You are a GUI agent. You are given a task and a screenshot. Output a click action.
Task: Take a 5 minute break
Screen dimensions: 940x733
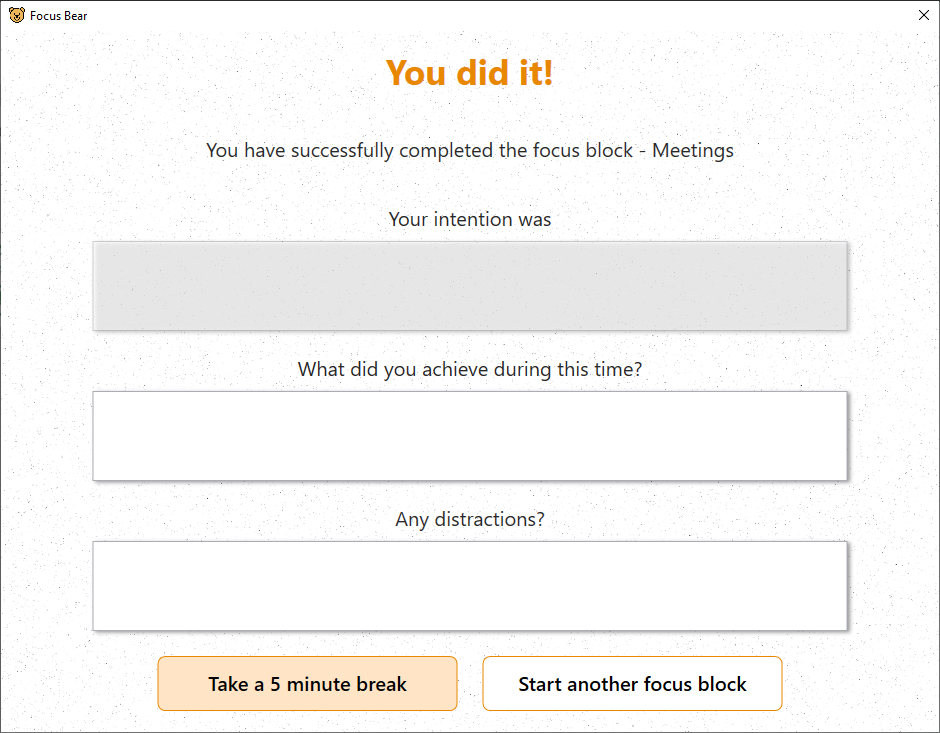[x=308, y=684]
